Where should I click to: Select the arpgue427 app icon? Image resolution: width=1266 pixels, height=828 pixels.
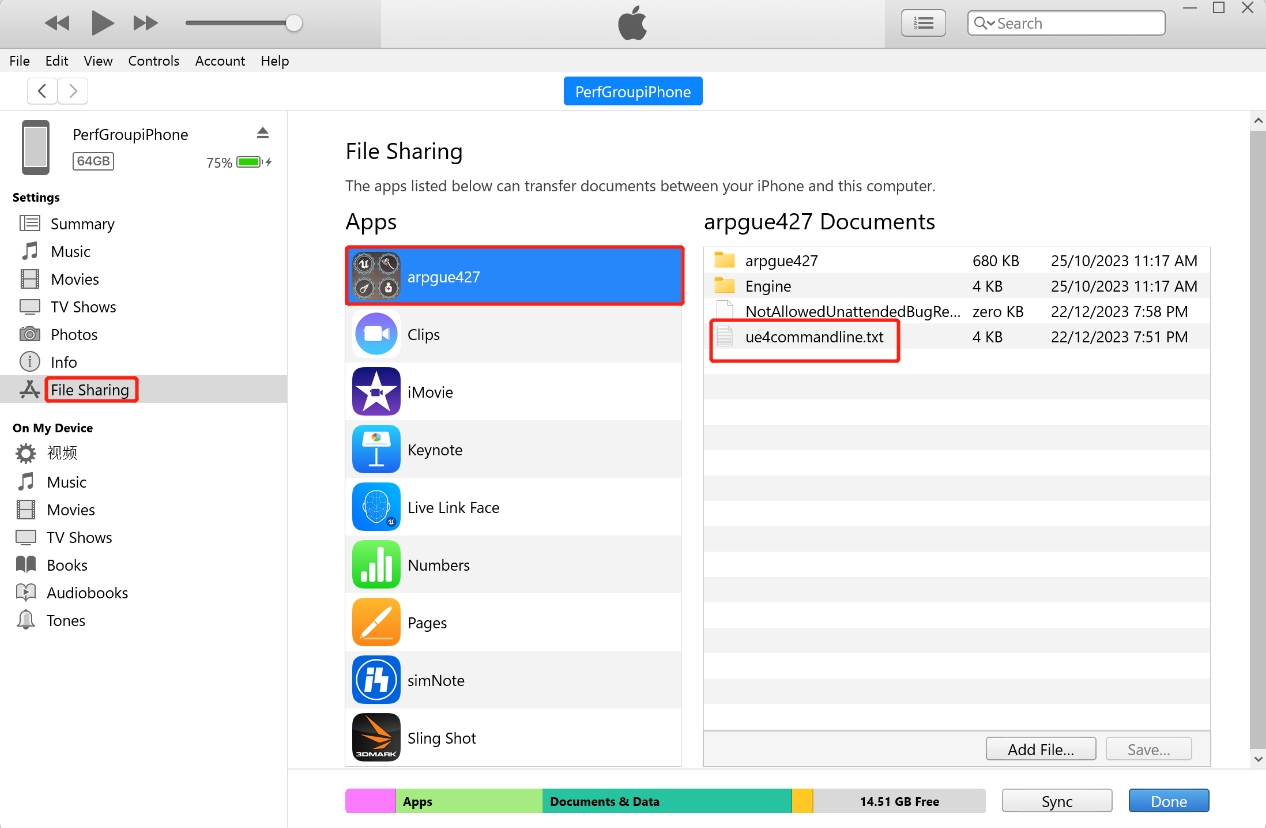(376, 276)
